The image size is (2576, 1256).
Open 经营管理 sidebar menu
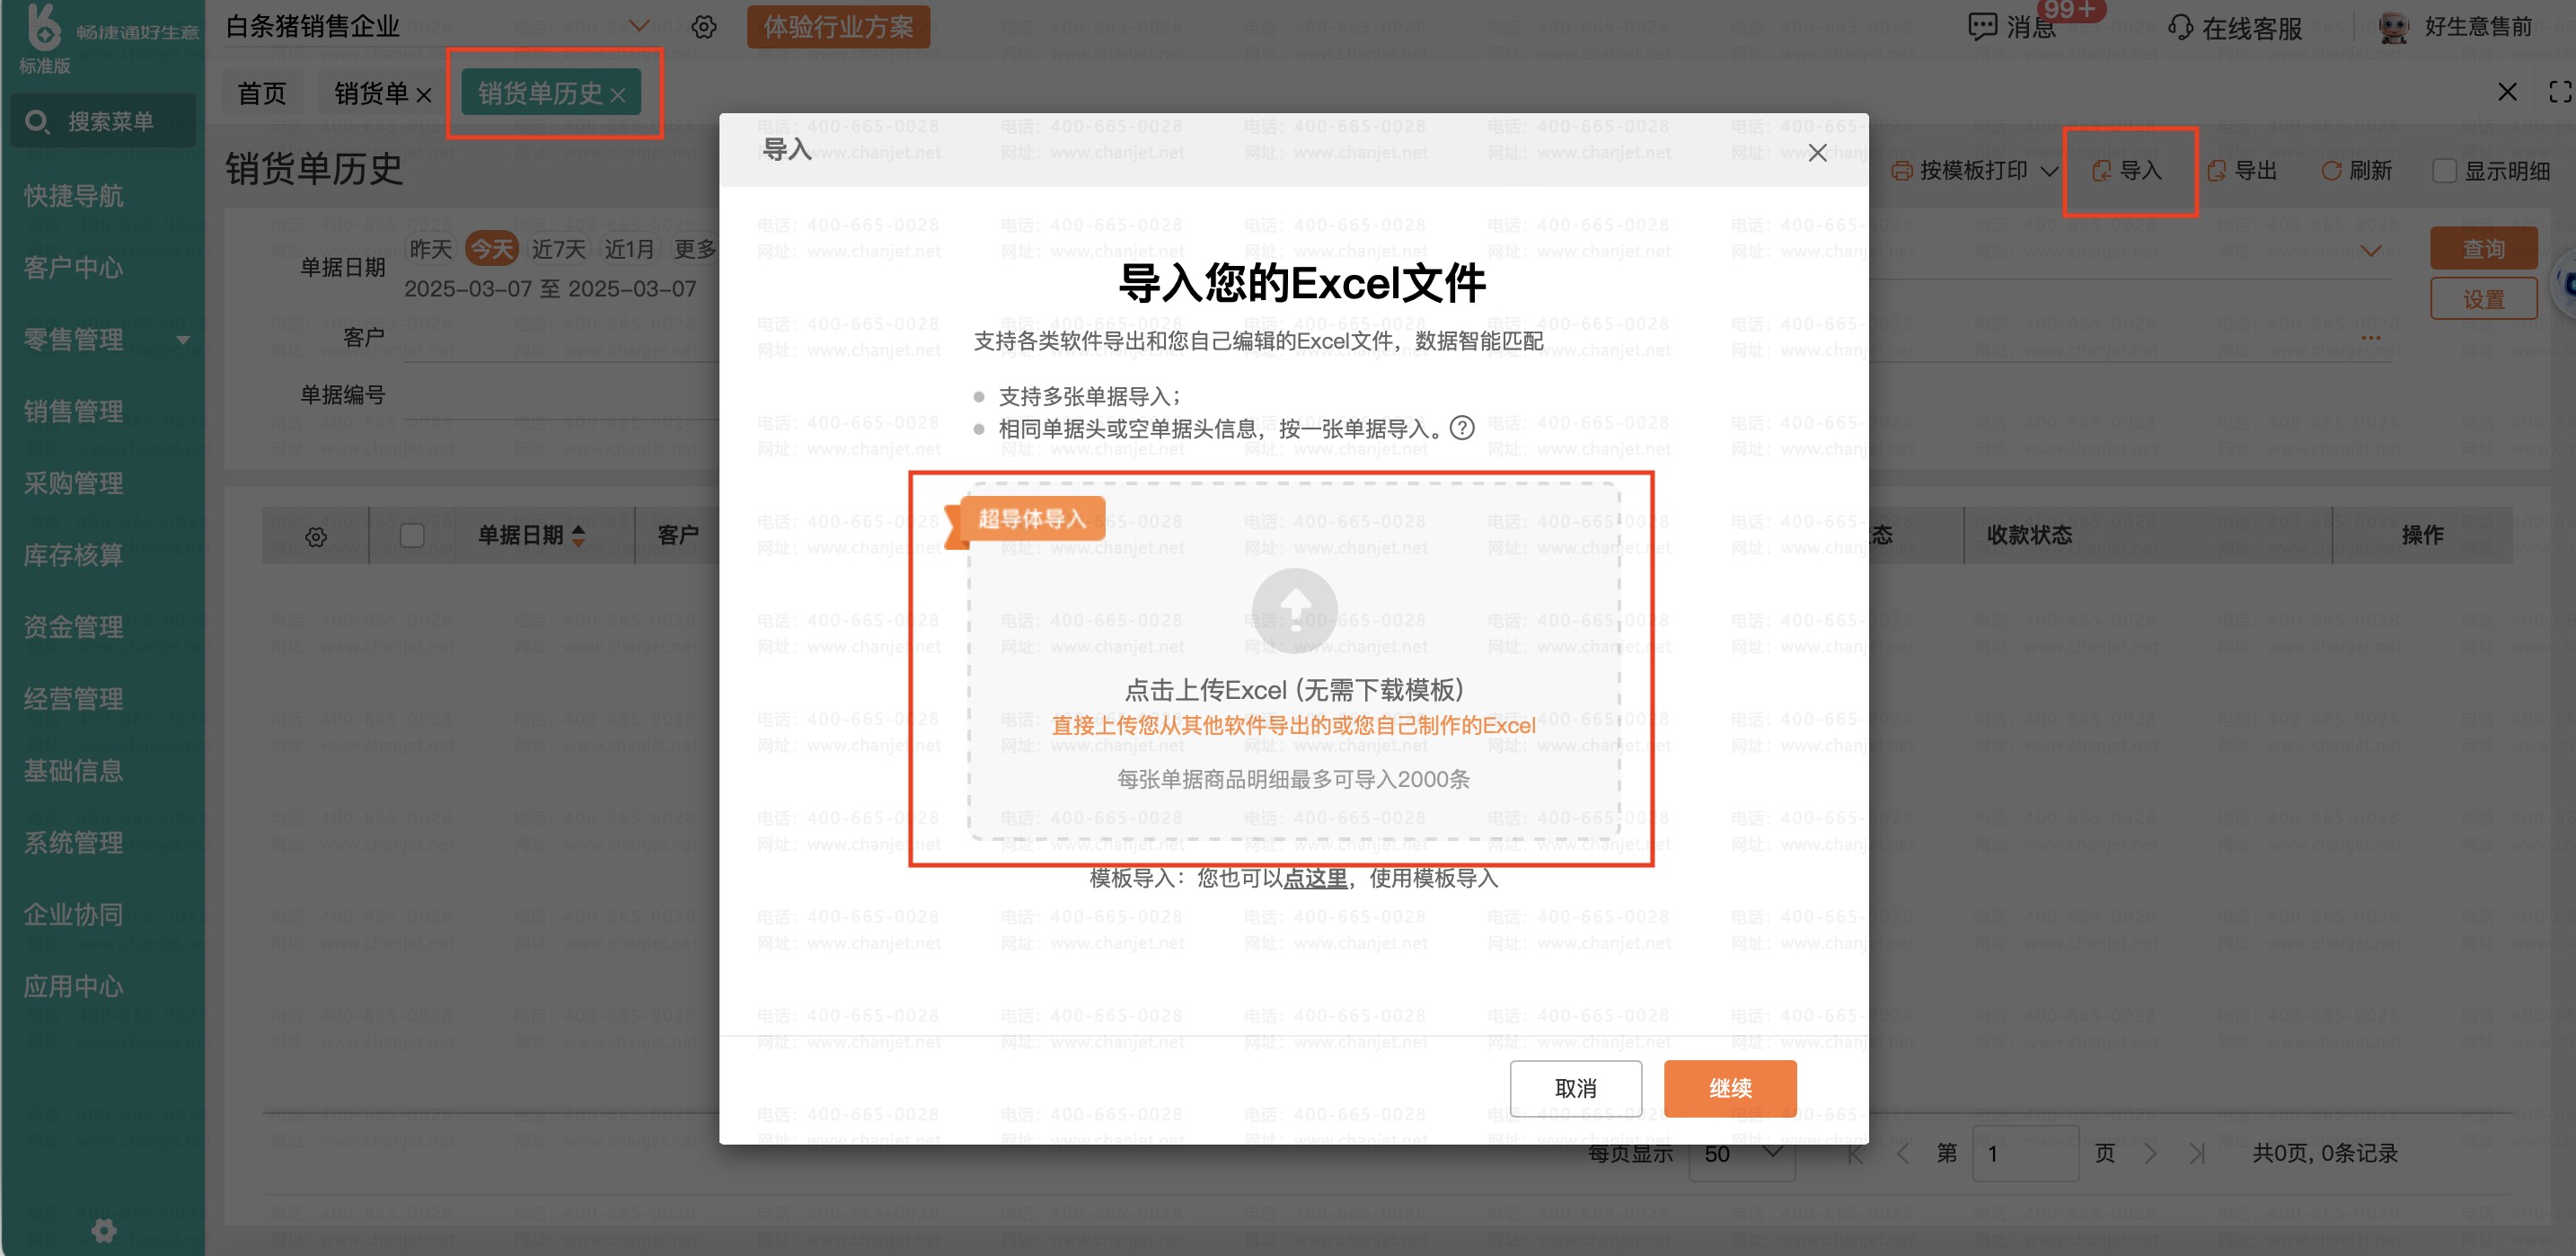click(x=74, y=699)
